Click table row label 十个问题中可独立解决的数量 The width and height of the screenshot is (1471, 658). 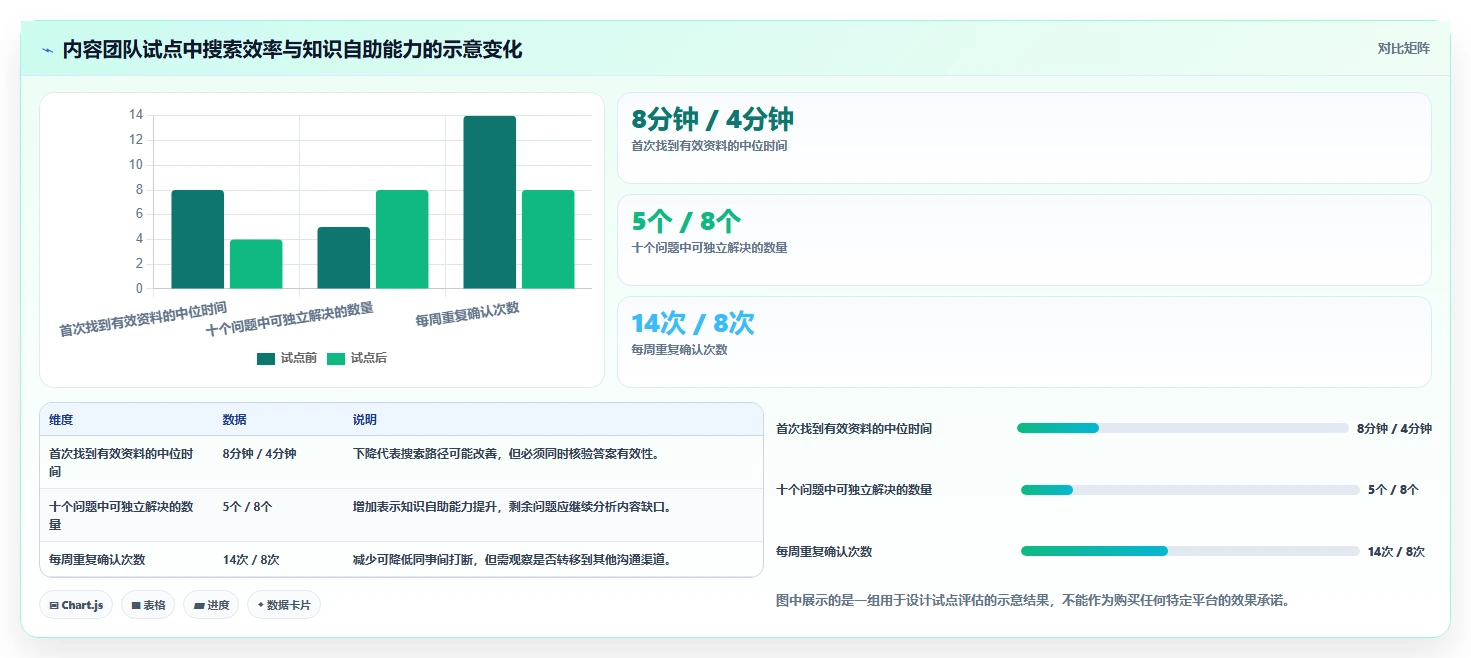(x=122, y=515)
